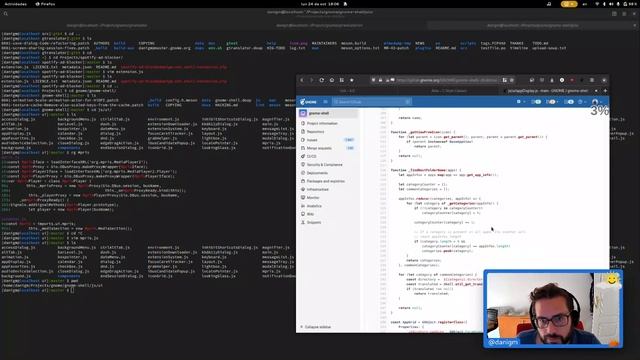Click the webcam video overlay thumbnail
This screenshot has width=640, height=360.
coord(553,309)
